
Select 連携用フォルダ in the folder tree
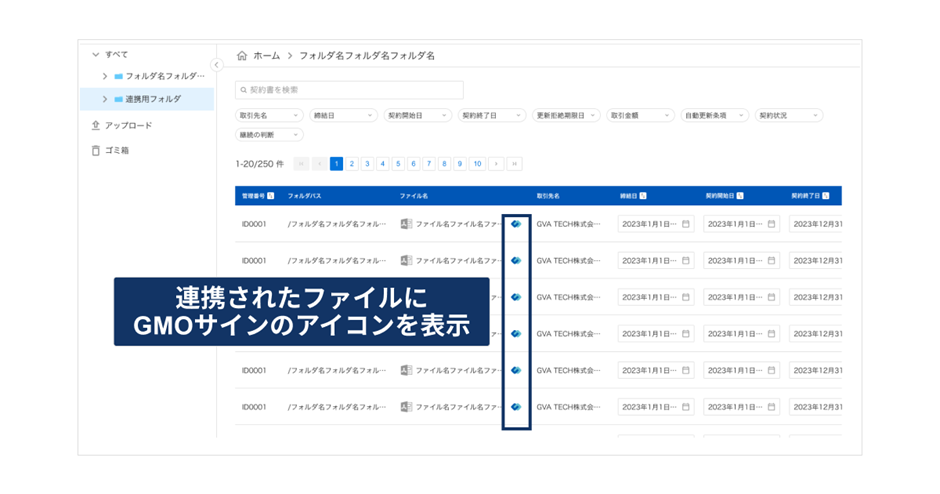(x=147, y=99)
